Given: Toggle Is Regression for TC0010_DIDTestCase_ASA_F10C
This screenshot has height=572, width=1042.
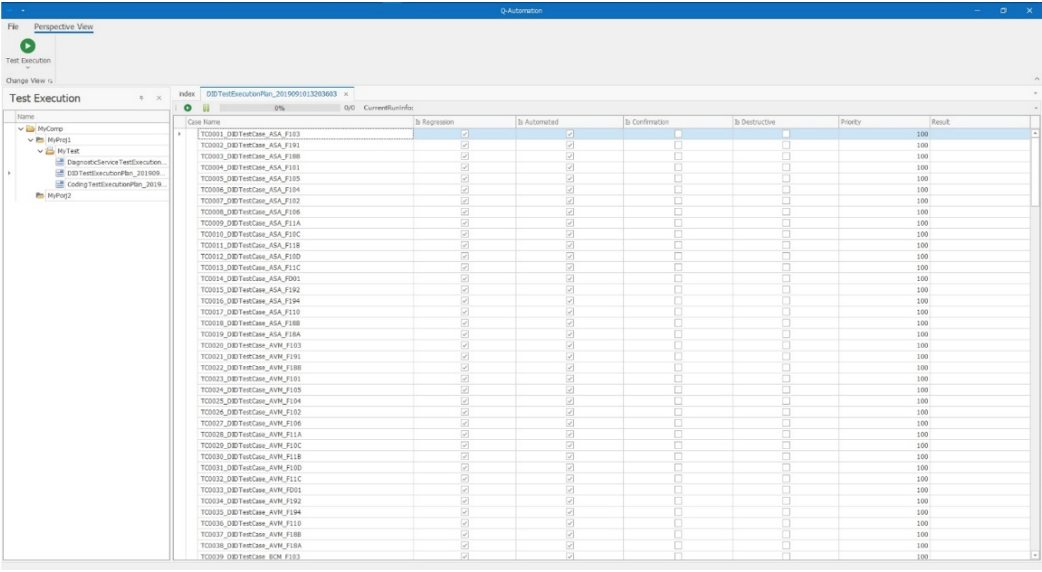Looking at the screenshot, I should pyautogui.click(x=465, y=235).
